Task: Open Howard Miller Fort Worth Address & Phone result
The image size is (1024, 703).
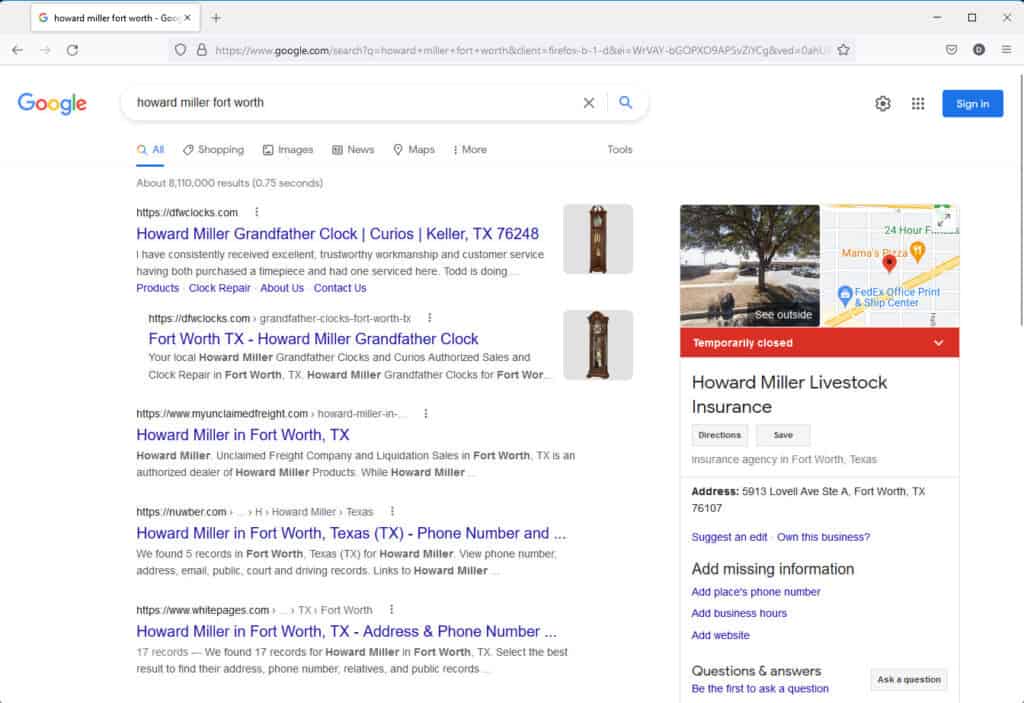Action: (x=347, y=632)
